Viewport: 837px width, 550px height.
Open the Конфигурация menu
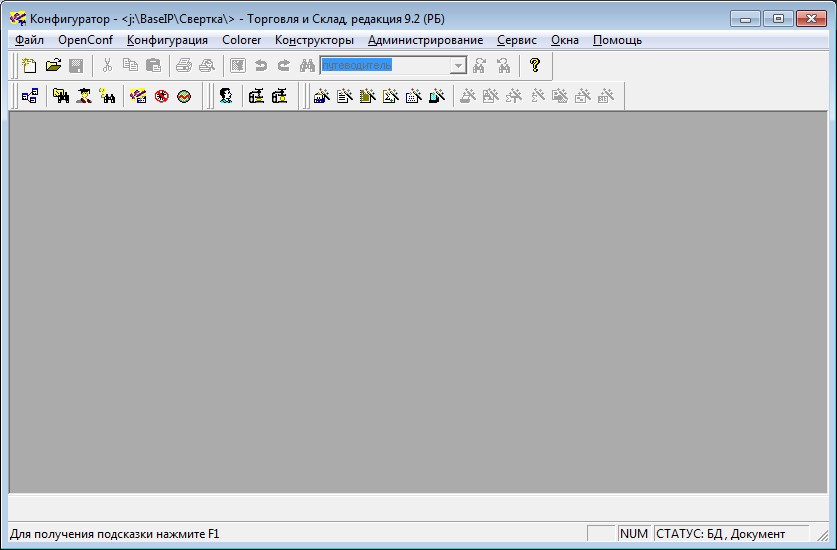click(167, 40)
